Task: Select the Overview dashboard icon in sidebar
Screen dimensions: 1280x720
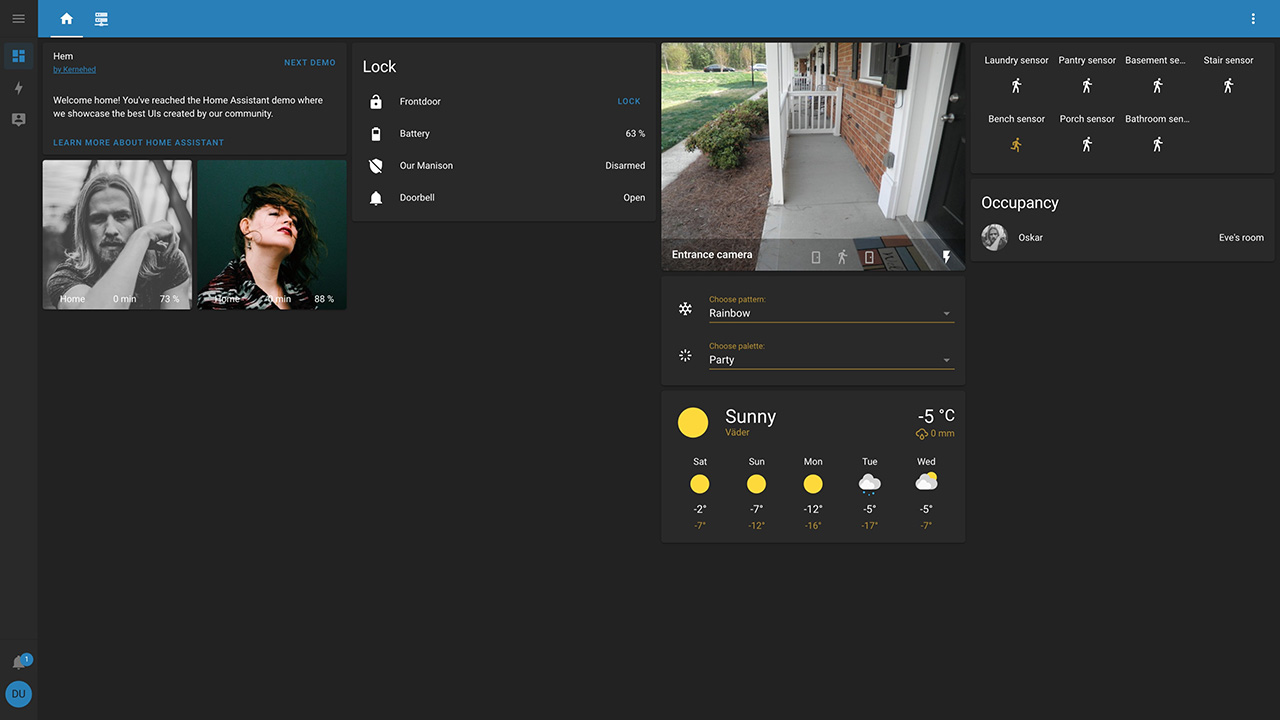Action: coord(18,56)
